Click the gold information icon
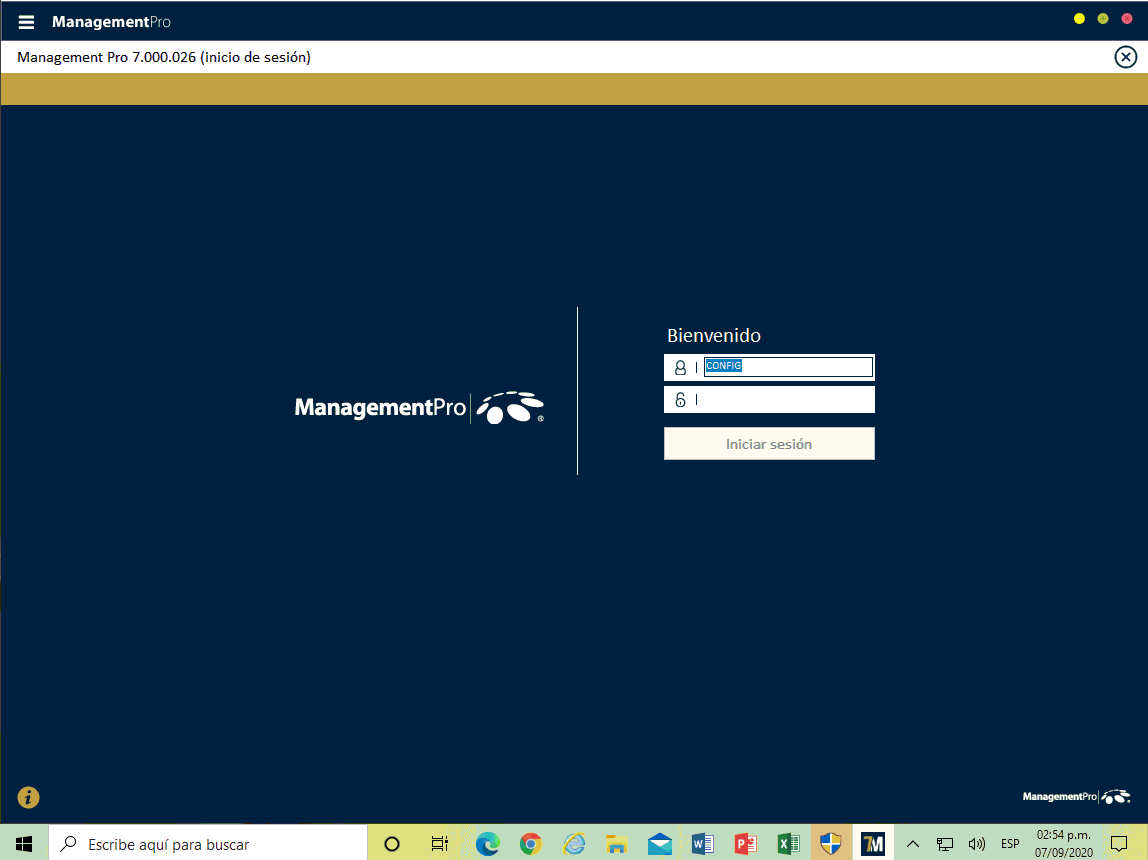 click(x=28, y=797)
